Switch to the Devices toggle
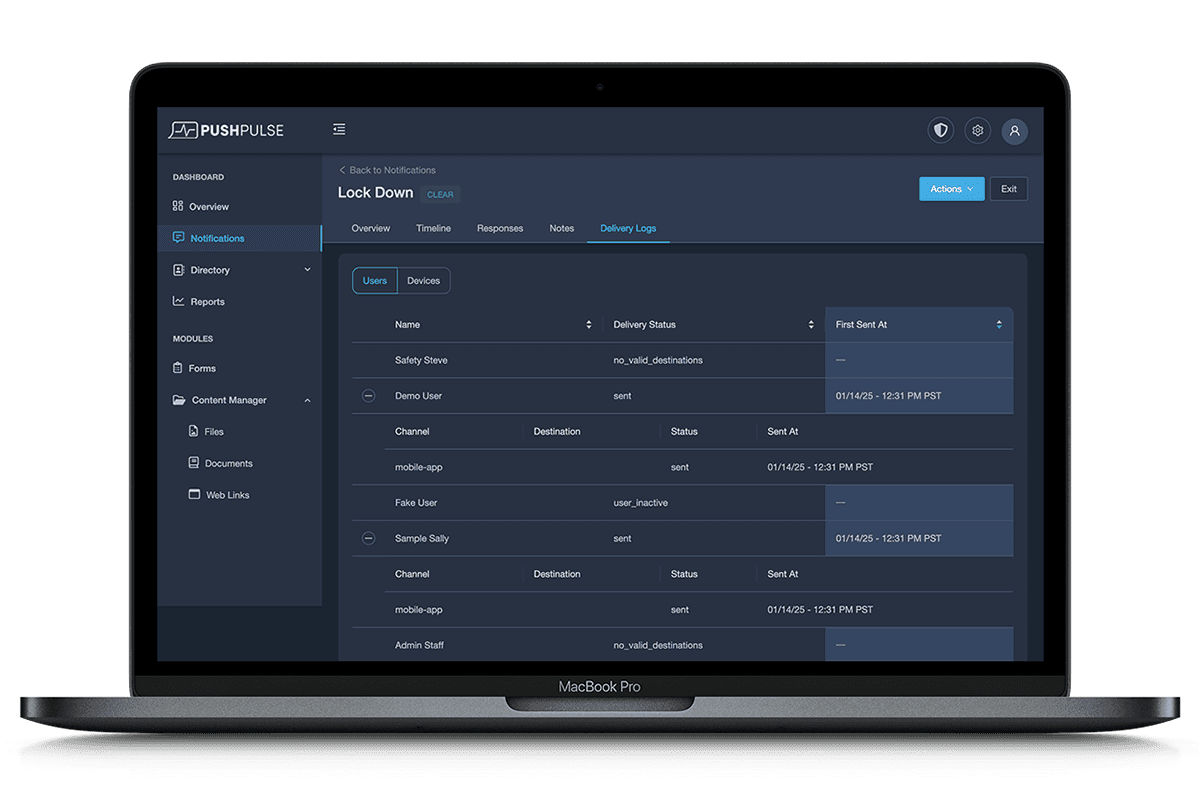The height and width of the screenshot is (800, 1200). coord(423,280)
